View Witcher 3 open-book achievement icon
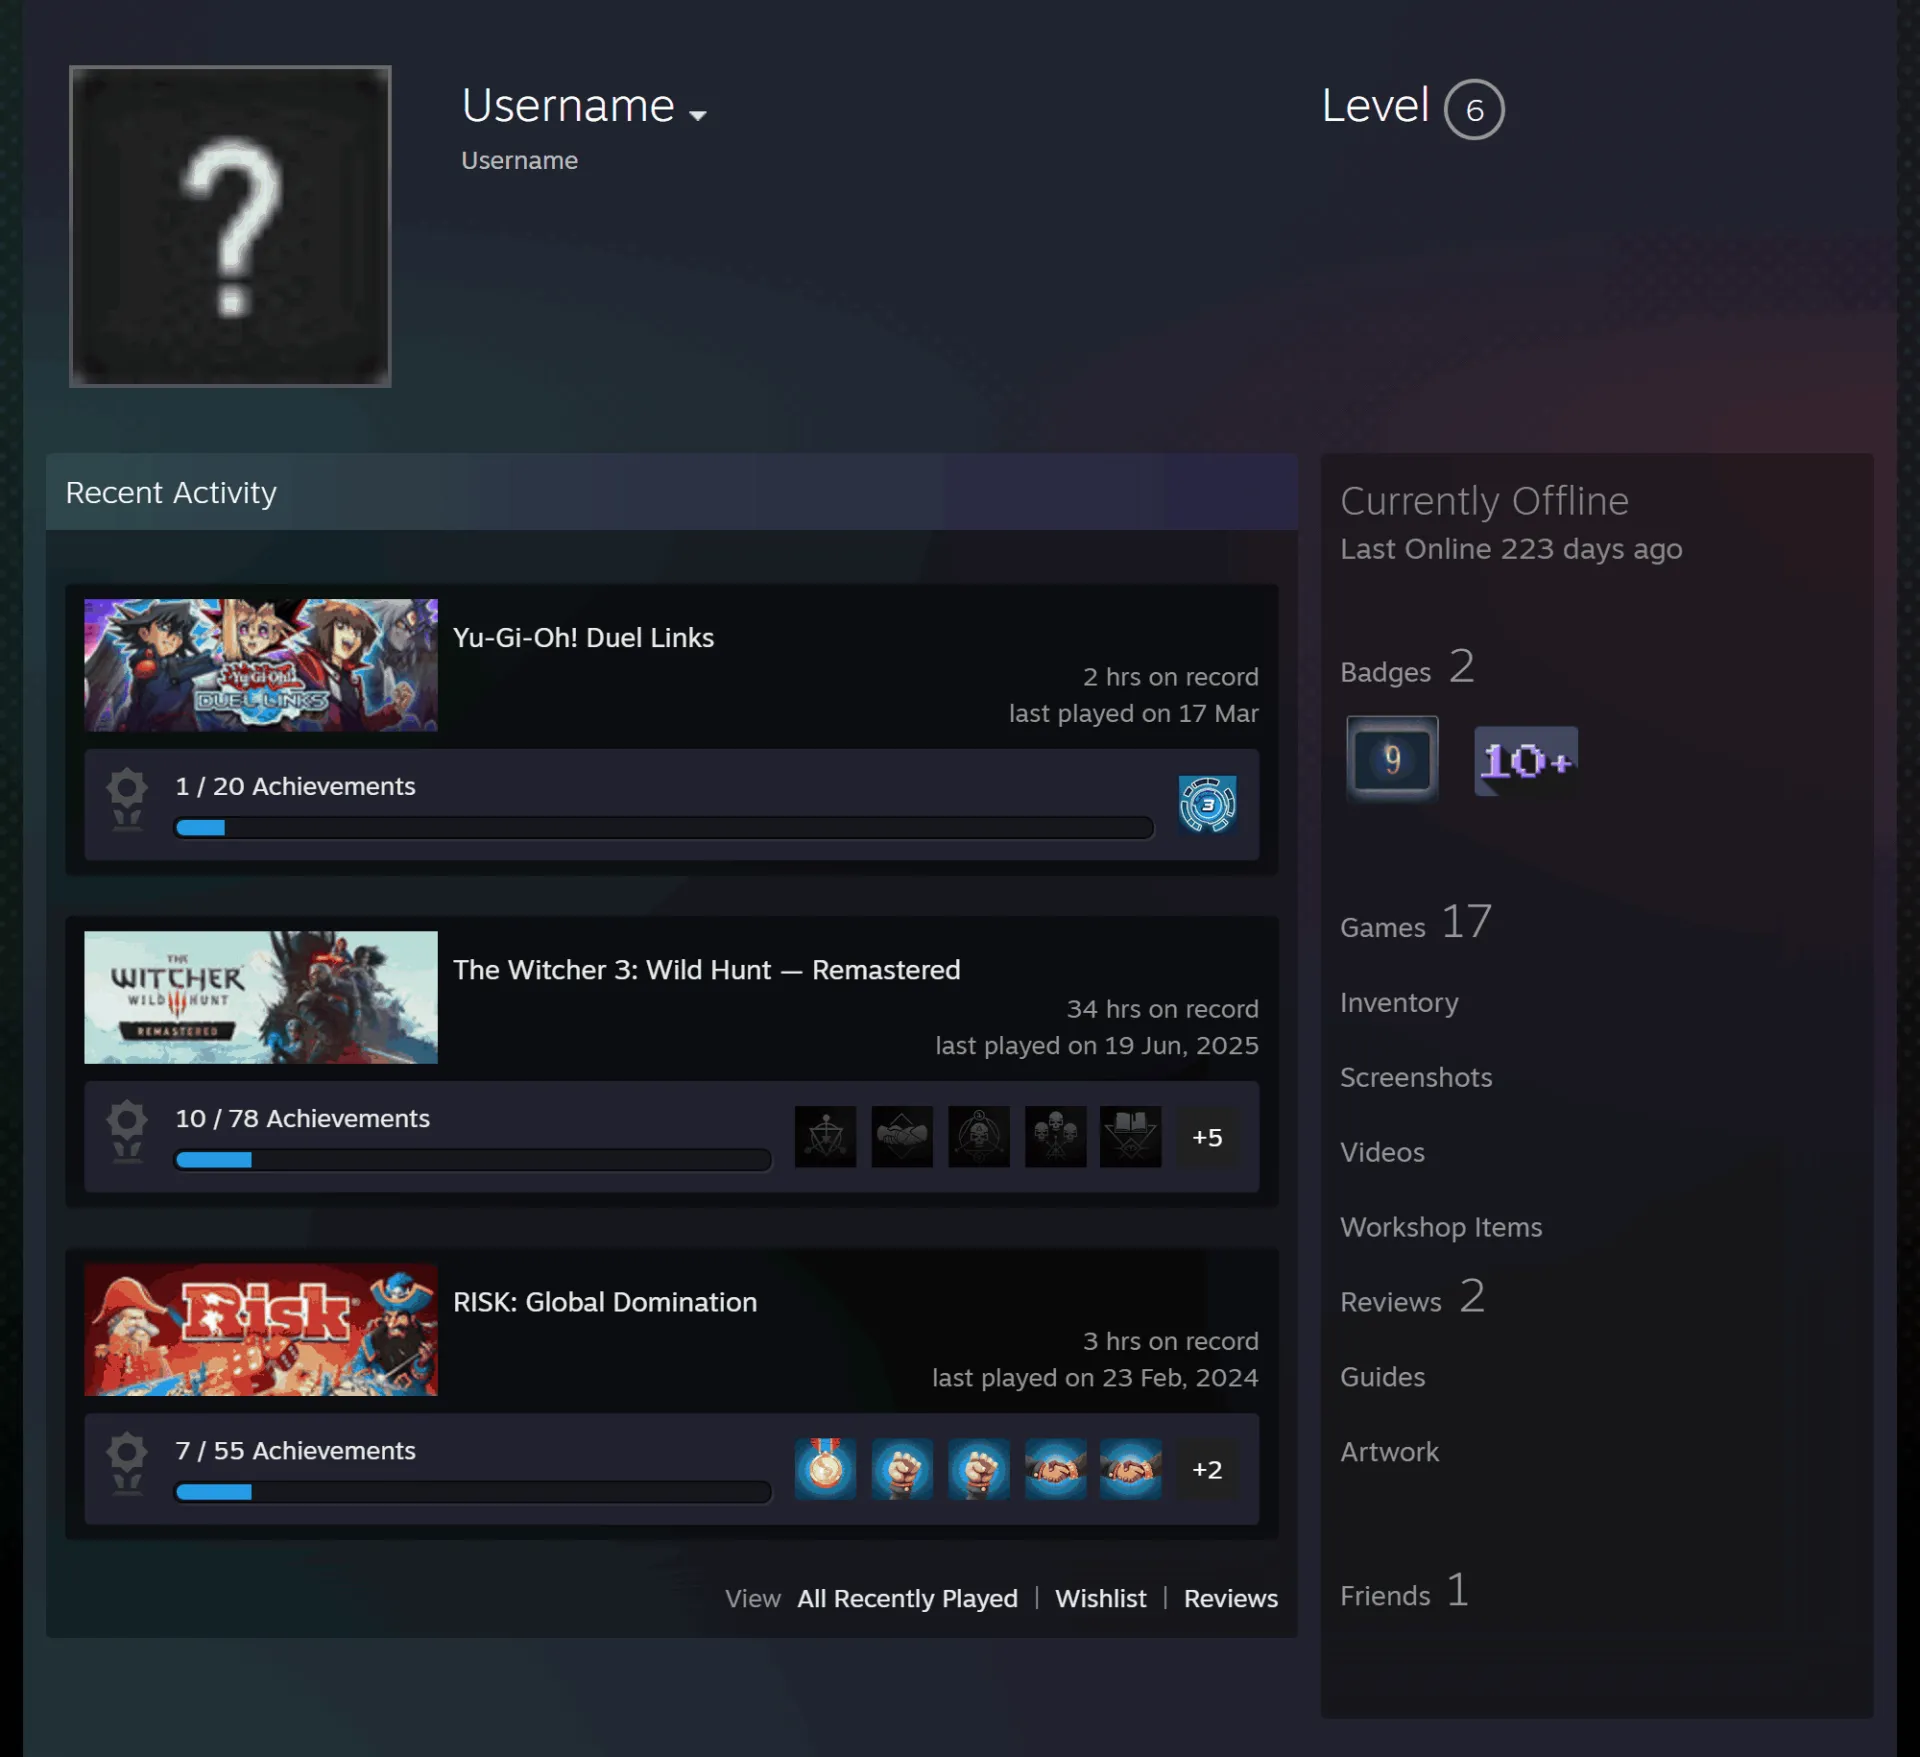Screen dimensions: 1920x1757 (1131, 1137)
